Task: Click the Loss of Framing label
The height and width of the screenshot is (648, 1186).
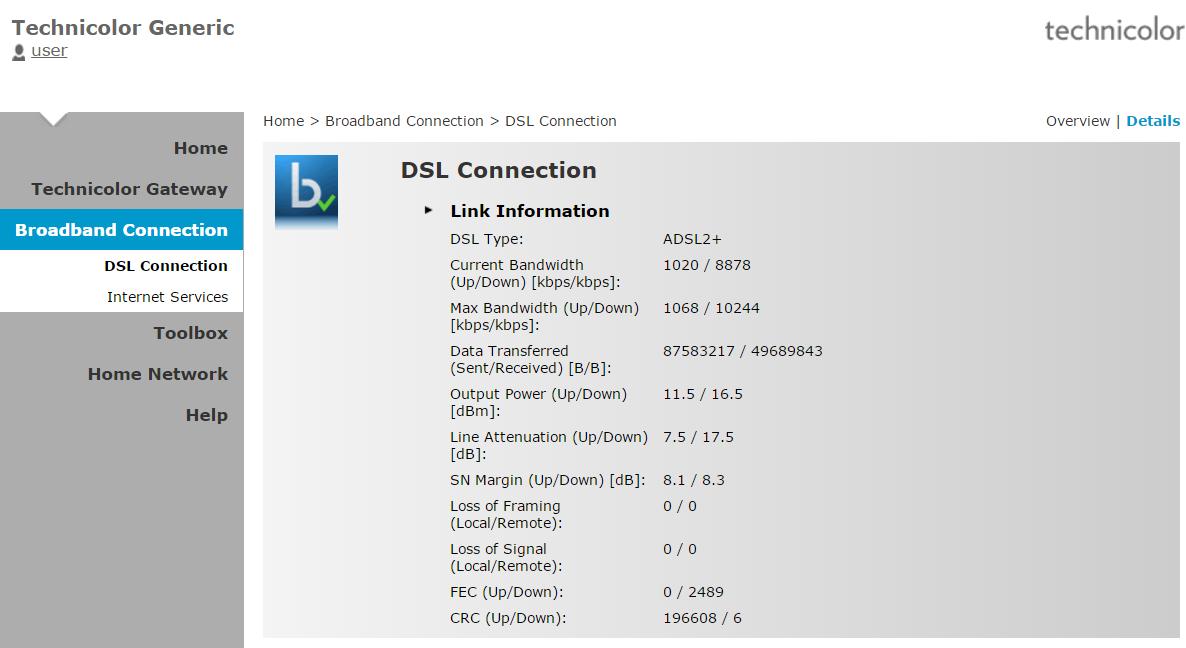Action: click(x=506, y=515)
